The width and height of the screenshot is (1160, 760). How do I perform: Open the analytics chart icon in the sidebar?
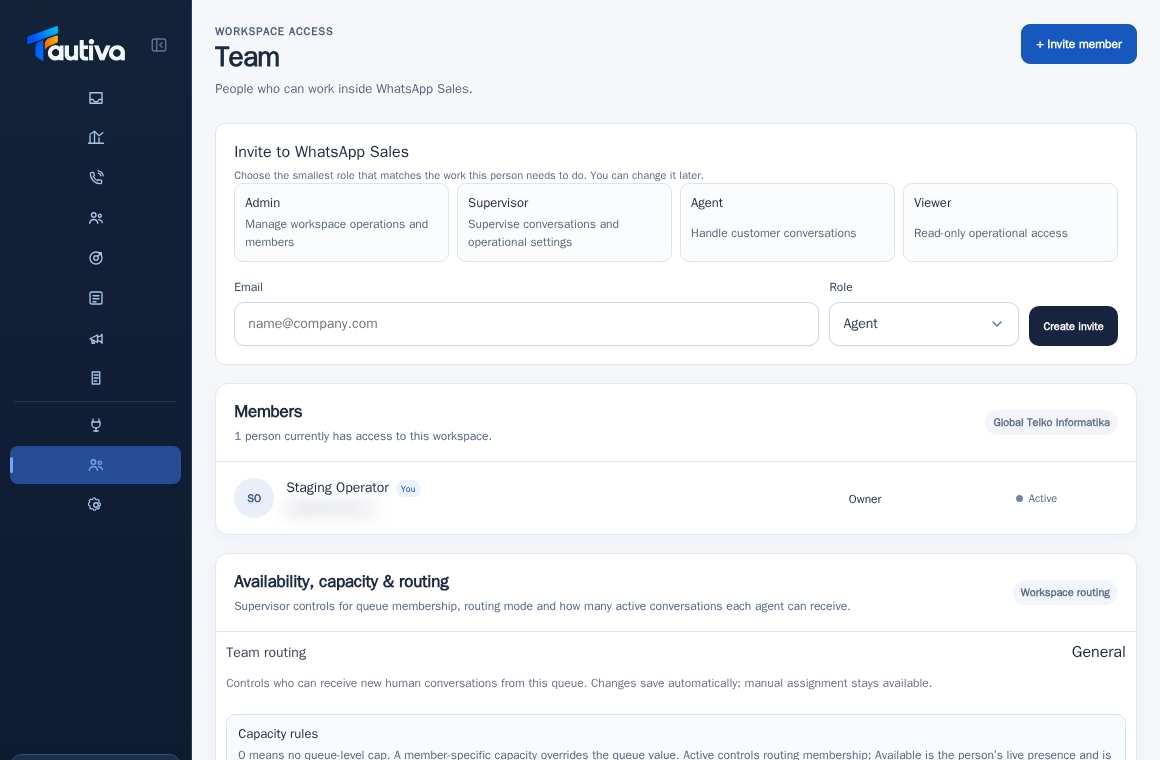(x=95, y=138)
